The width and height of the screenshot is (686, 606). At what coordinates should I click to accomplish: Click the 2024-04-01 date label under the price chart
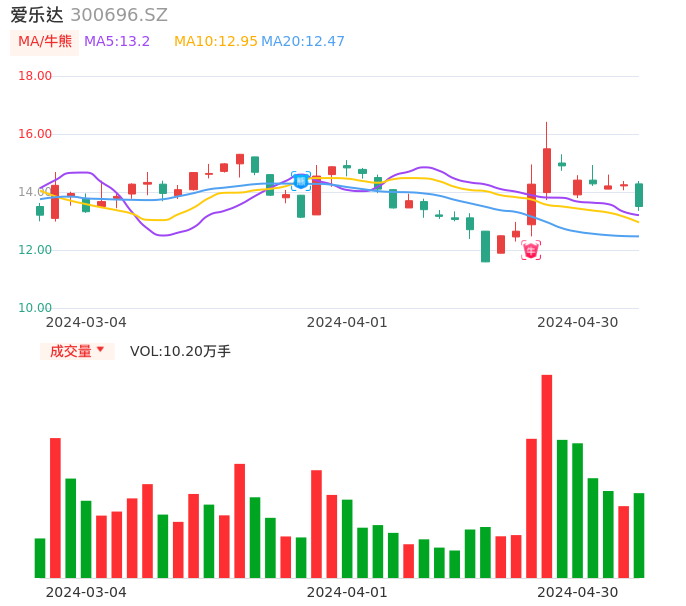click(x=347, y=322)
